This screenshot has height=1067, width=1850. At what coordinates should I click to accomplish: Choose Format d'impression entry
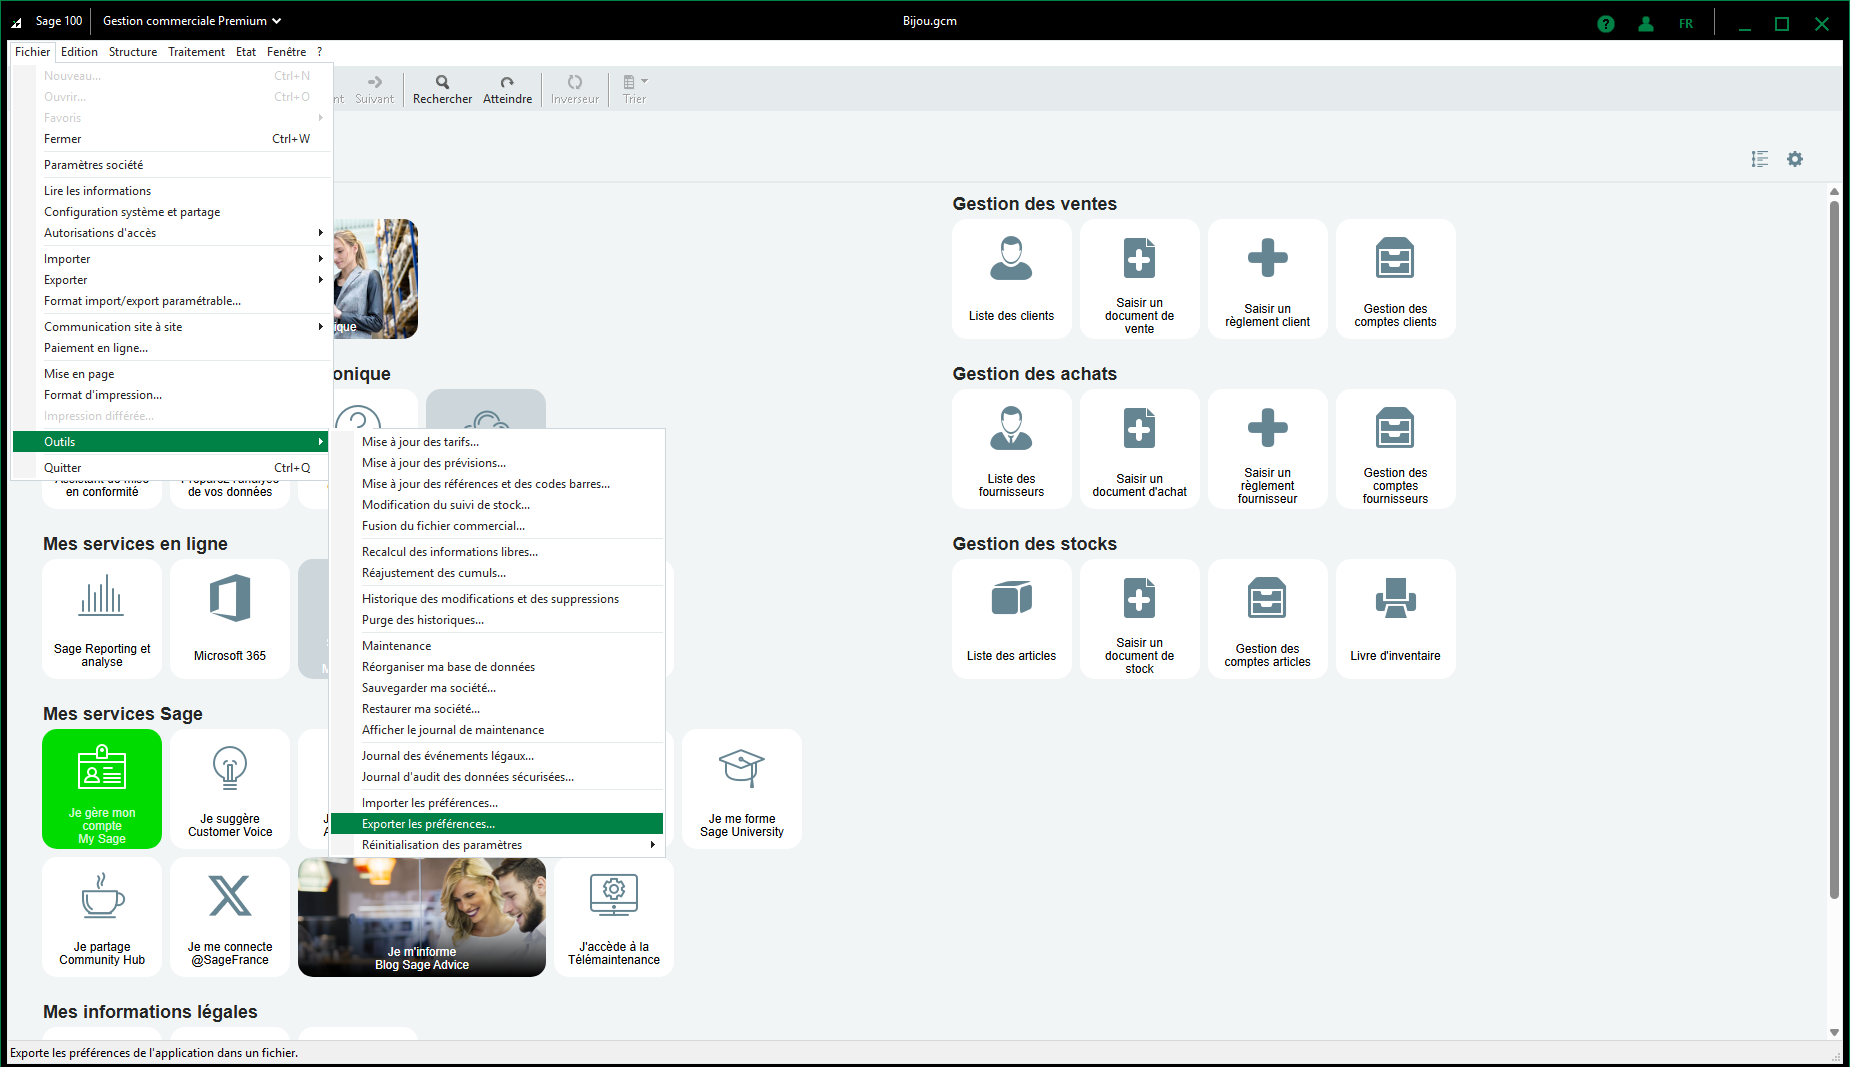pos(172,395)
